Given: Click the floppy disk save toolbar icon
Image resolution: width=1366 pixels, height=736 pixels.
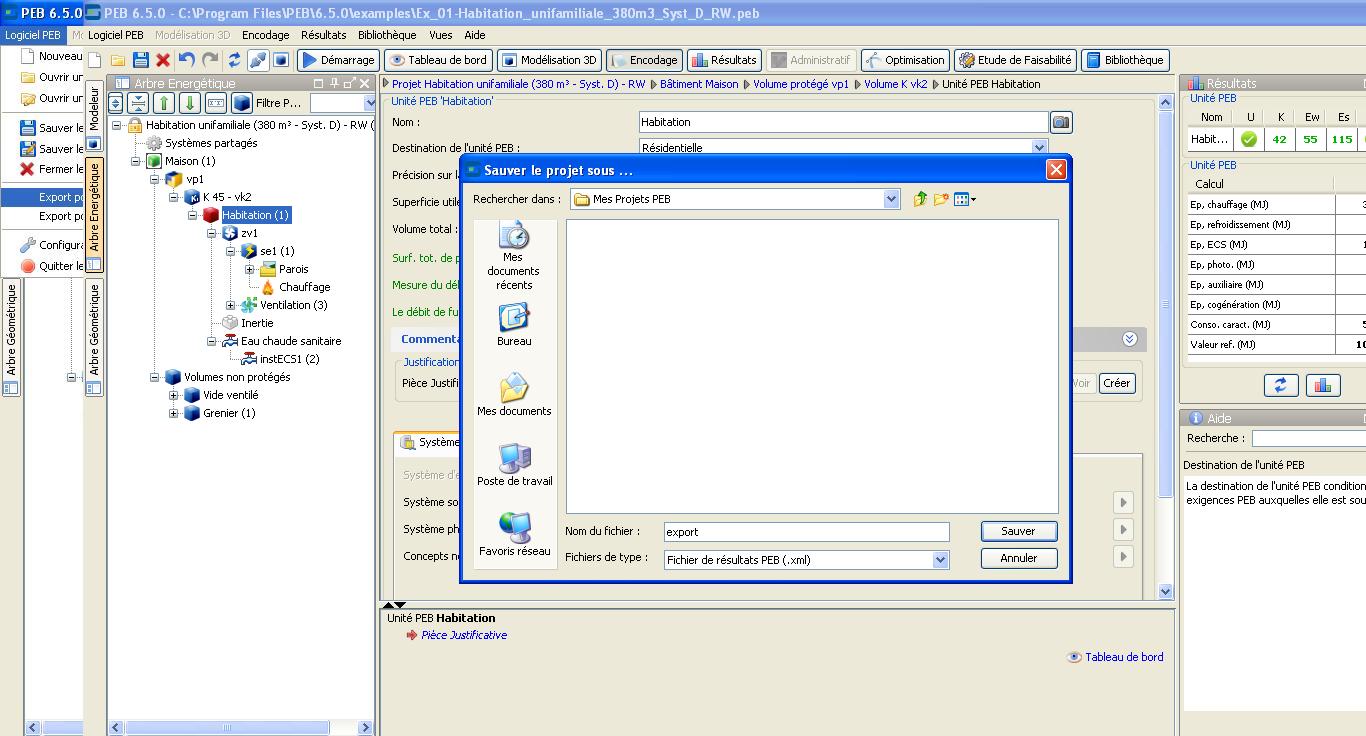Looking at the screenshot, I should tap(141, 60).
